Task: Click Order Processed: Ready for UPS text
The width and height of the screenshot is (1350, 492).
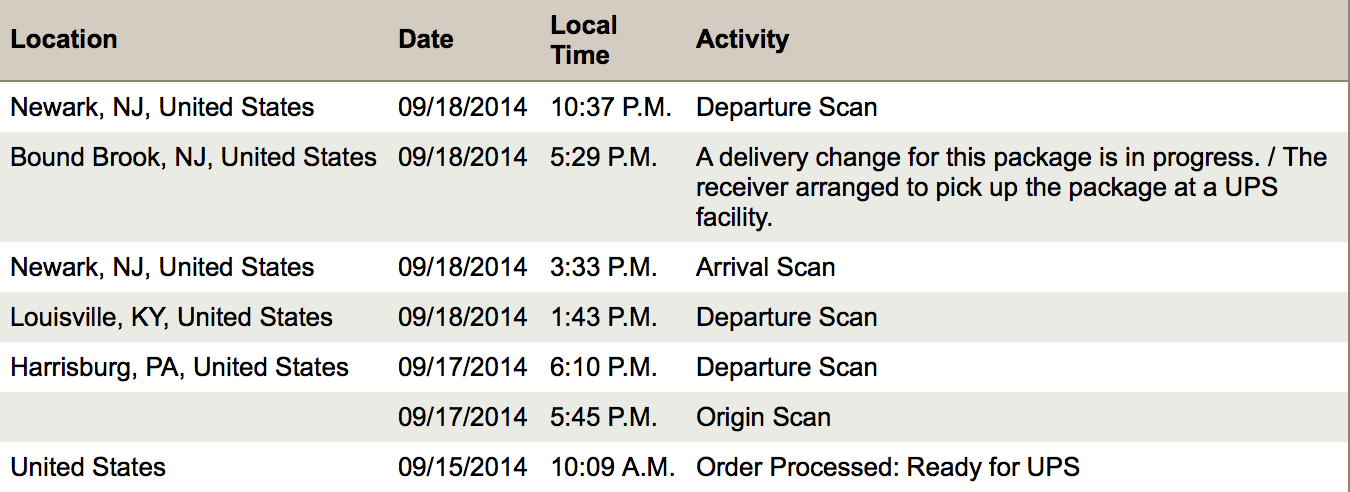Action: 888,467
